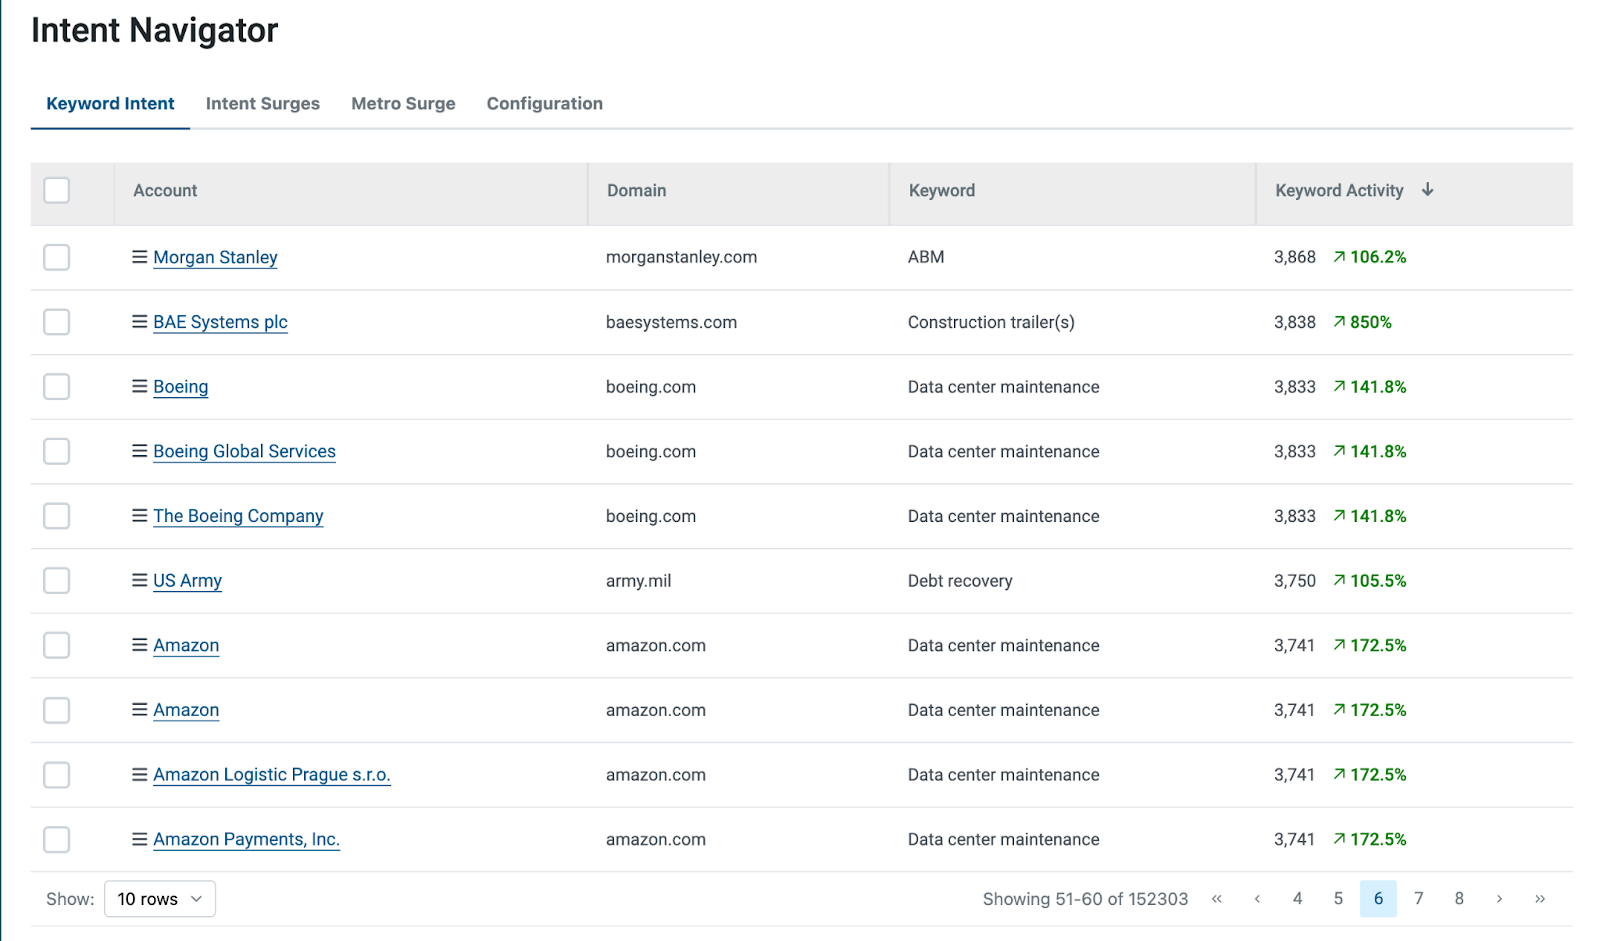Click the hamburger icon beside Amazon Logistic Prague s.r.o.
The width and height of the screenshot is (1600, 941).
(x=140, y=774)
